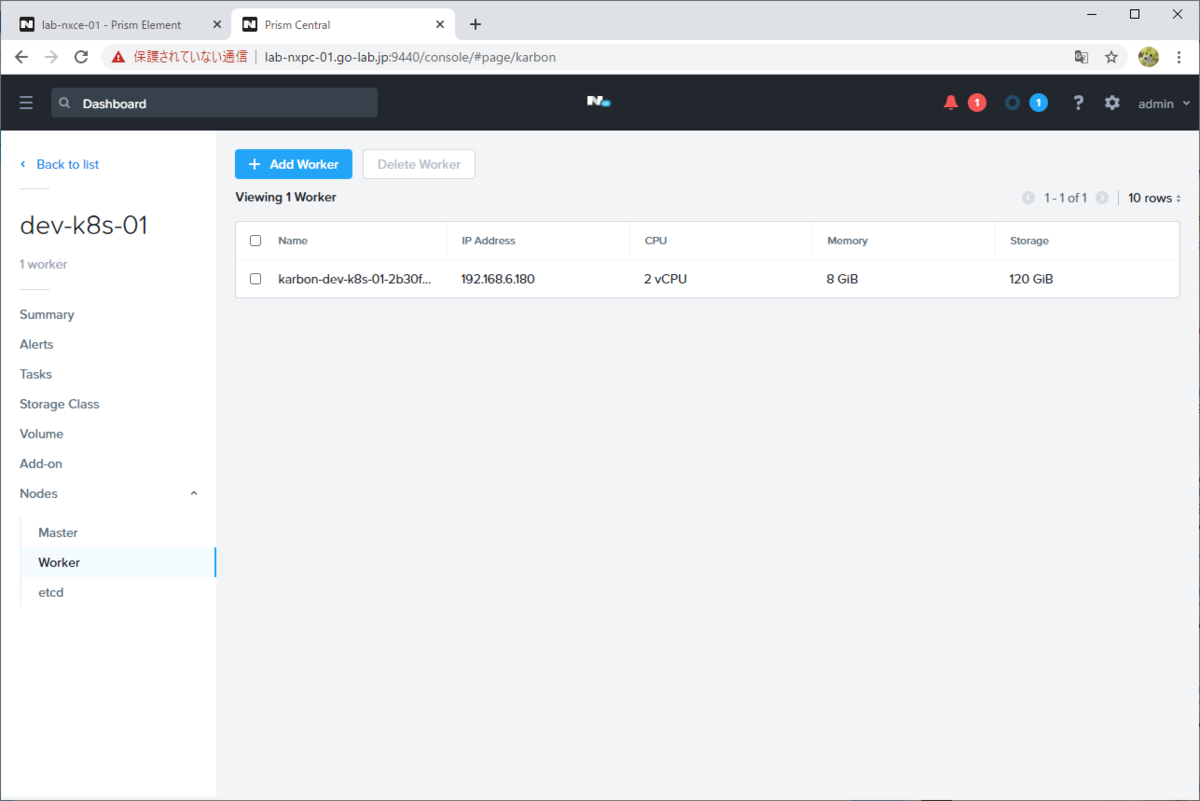The width and height of the screenshot is (1200, 801).
Task: Click IP address 192.168.6.180
Action: [x=498, y=279]
